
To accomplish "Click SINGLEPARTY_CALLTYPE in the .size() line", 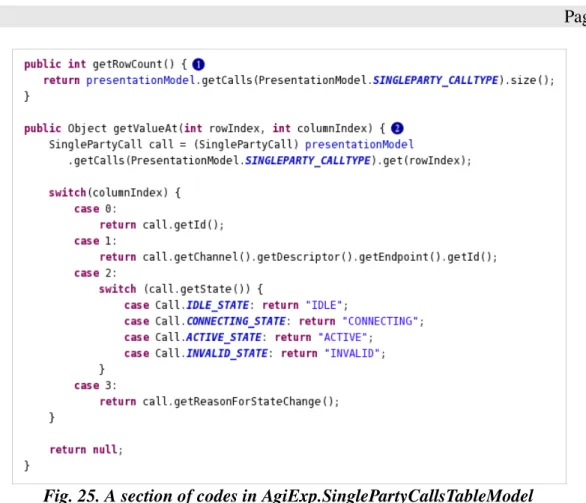I will tap(435, 80).
